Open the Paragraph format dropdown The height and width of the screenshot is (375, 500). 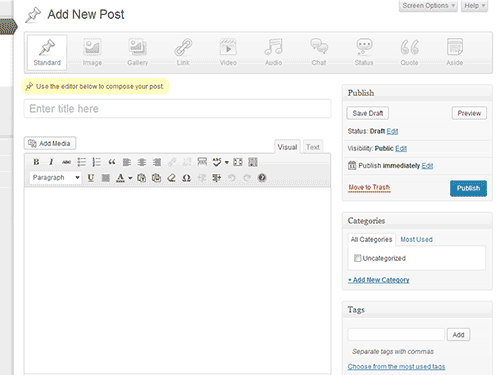point(55,178)
